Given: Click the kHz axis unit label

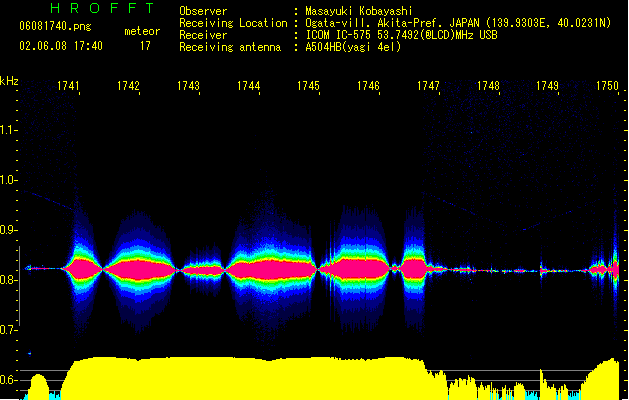Looking at the screenshot, I should tap(9, 81).
